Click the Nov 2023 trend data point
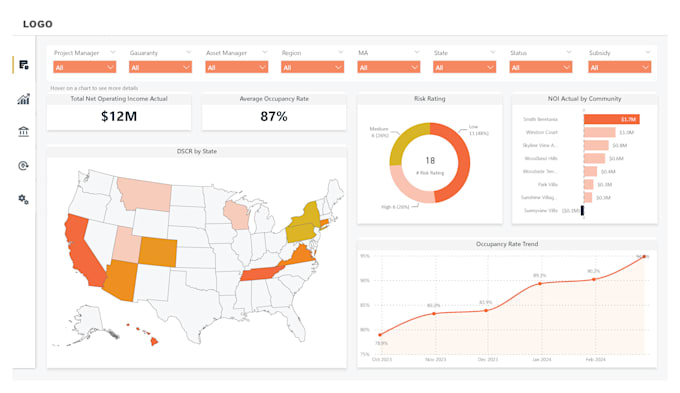680x393 pixels. tap(434, 313)
